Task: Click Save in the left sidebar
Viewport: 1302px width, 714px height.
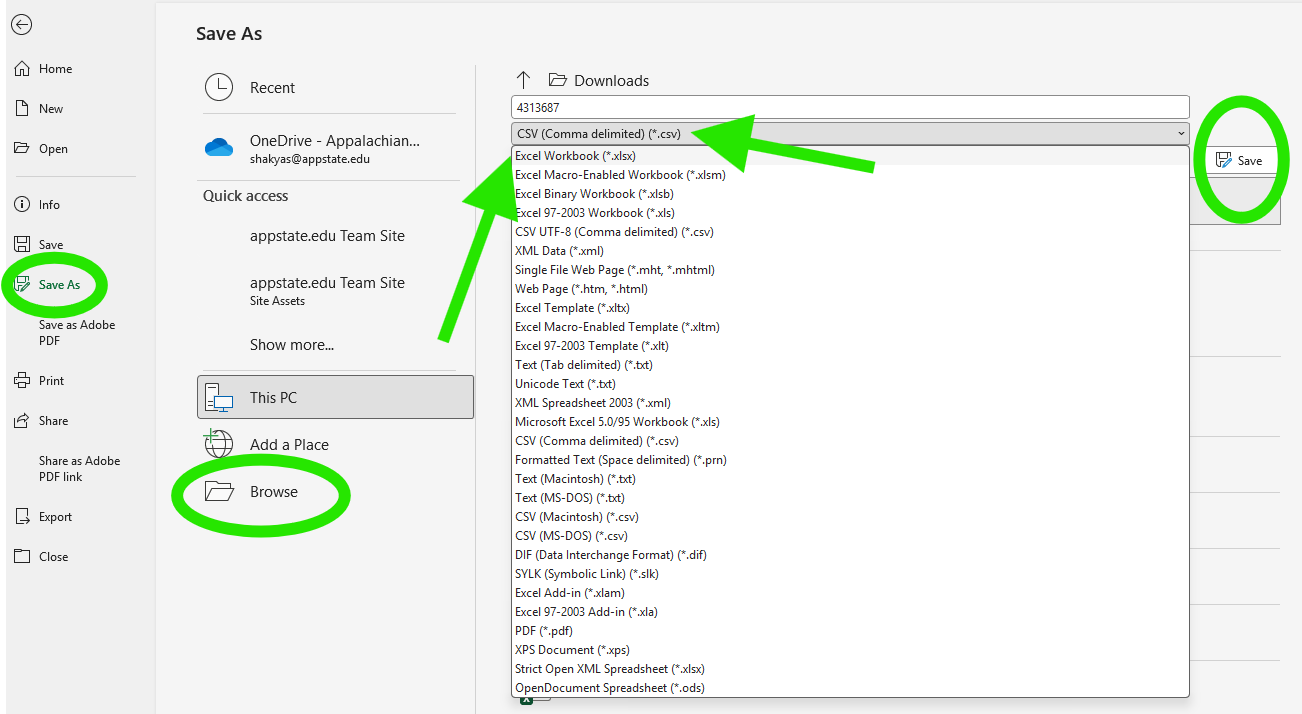Action: (50, 245)
